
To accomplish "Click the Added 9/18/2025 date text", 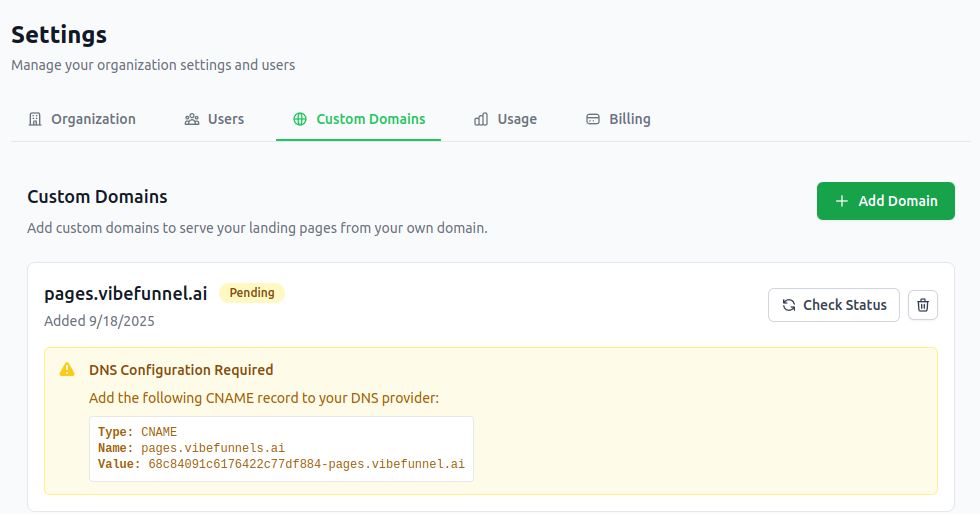I will coord(99,321).
